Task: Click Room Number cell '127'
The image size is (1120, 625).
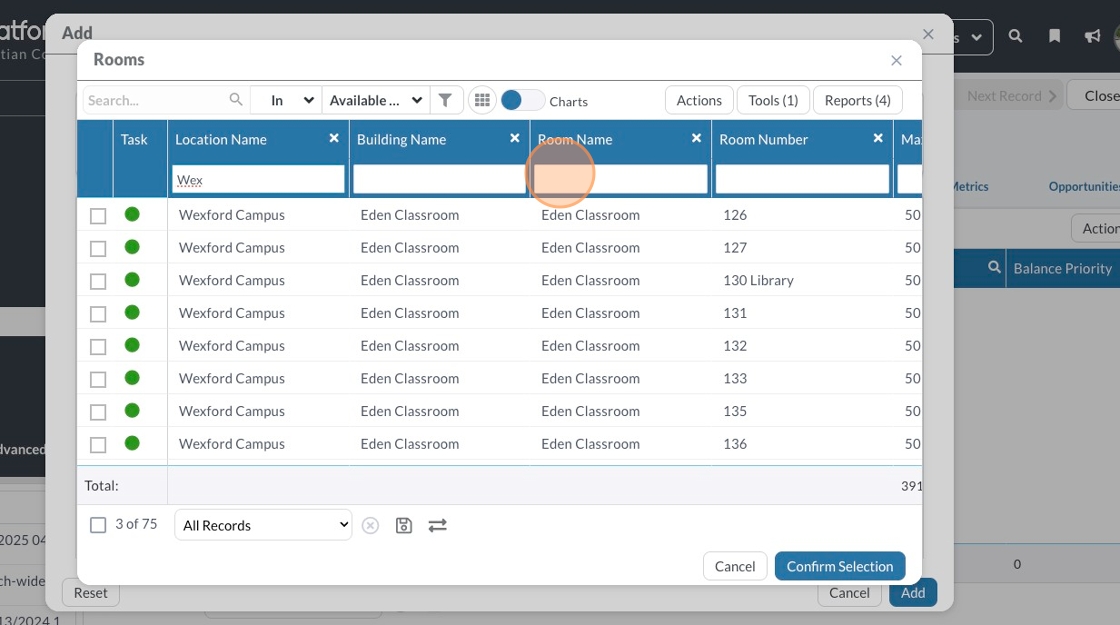Action: (x=735, y=248)
